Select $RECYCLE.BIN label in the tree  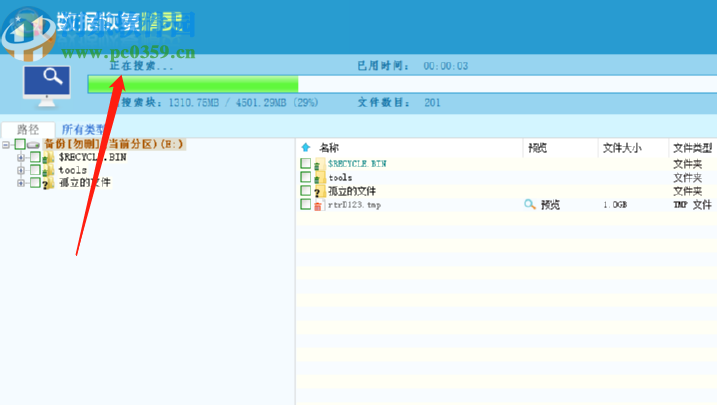[92, 157]
